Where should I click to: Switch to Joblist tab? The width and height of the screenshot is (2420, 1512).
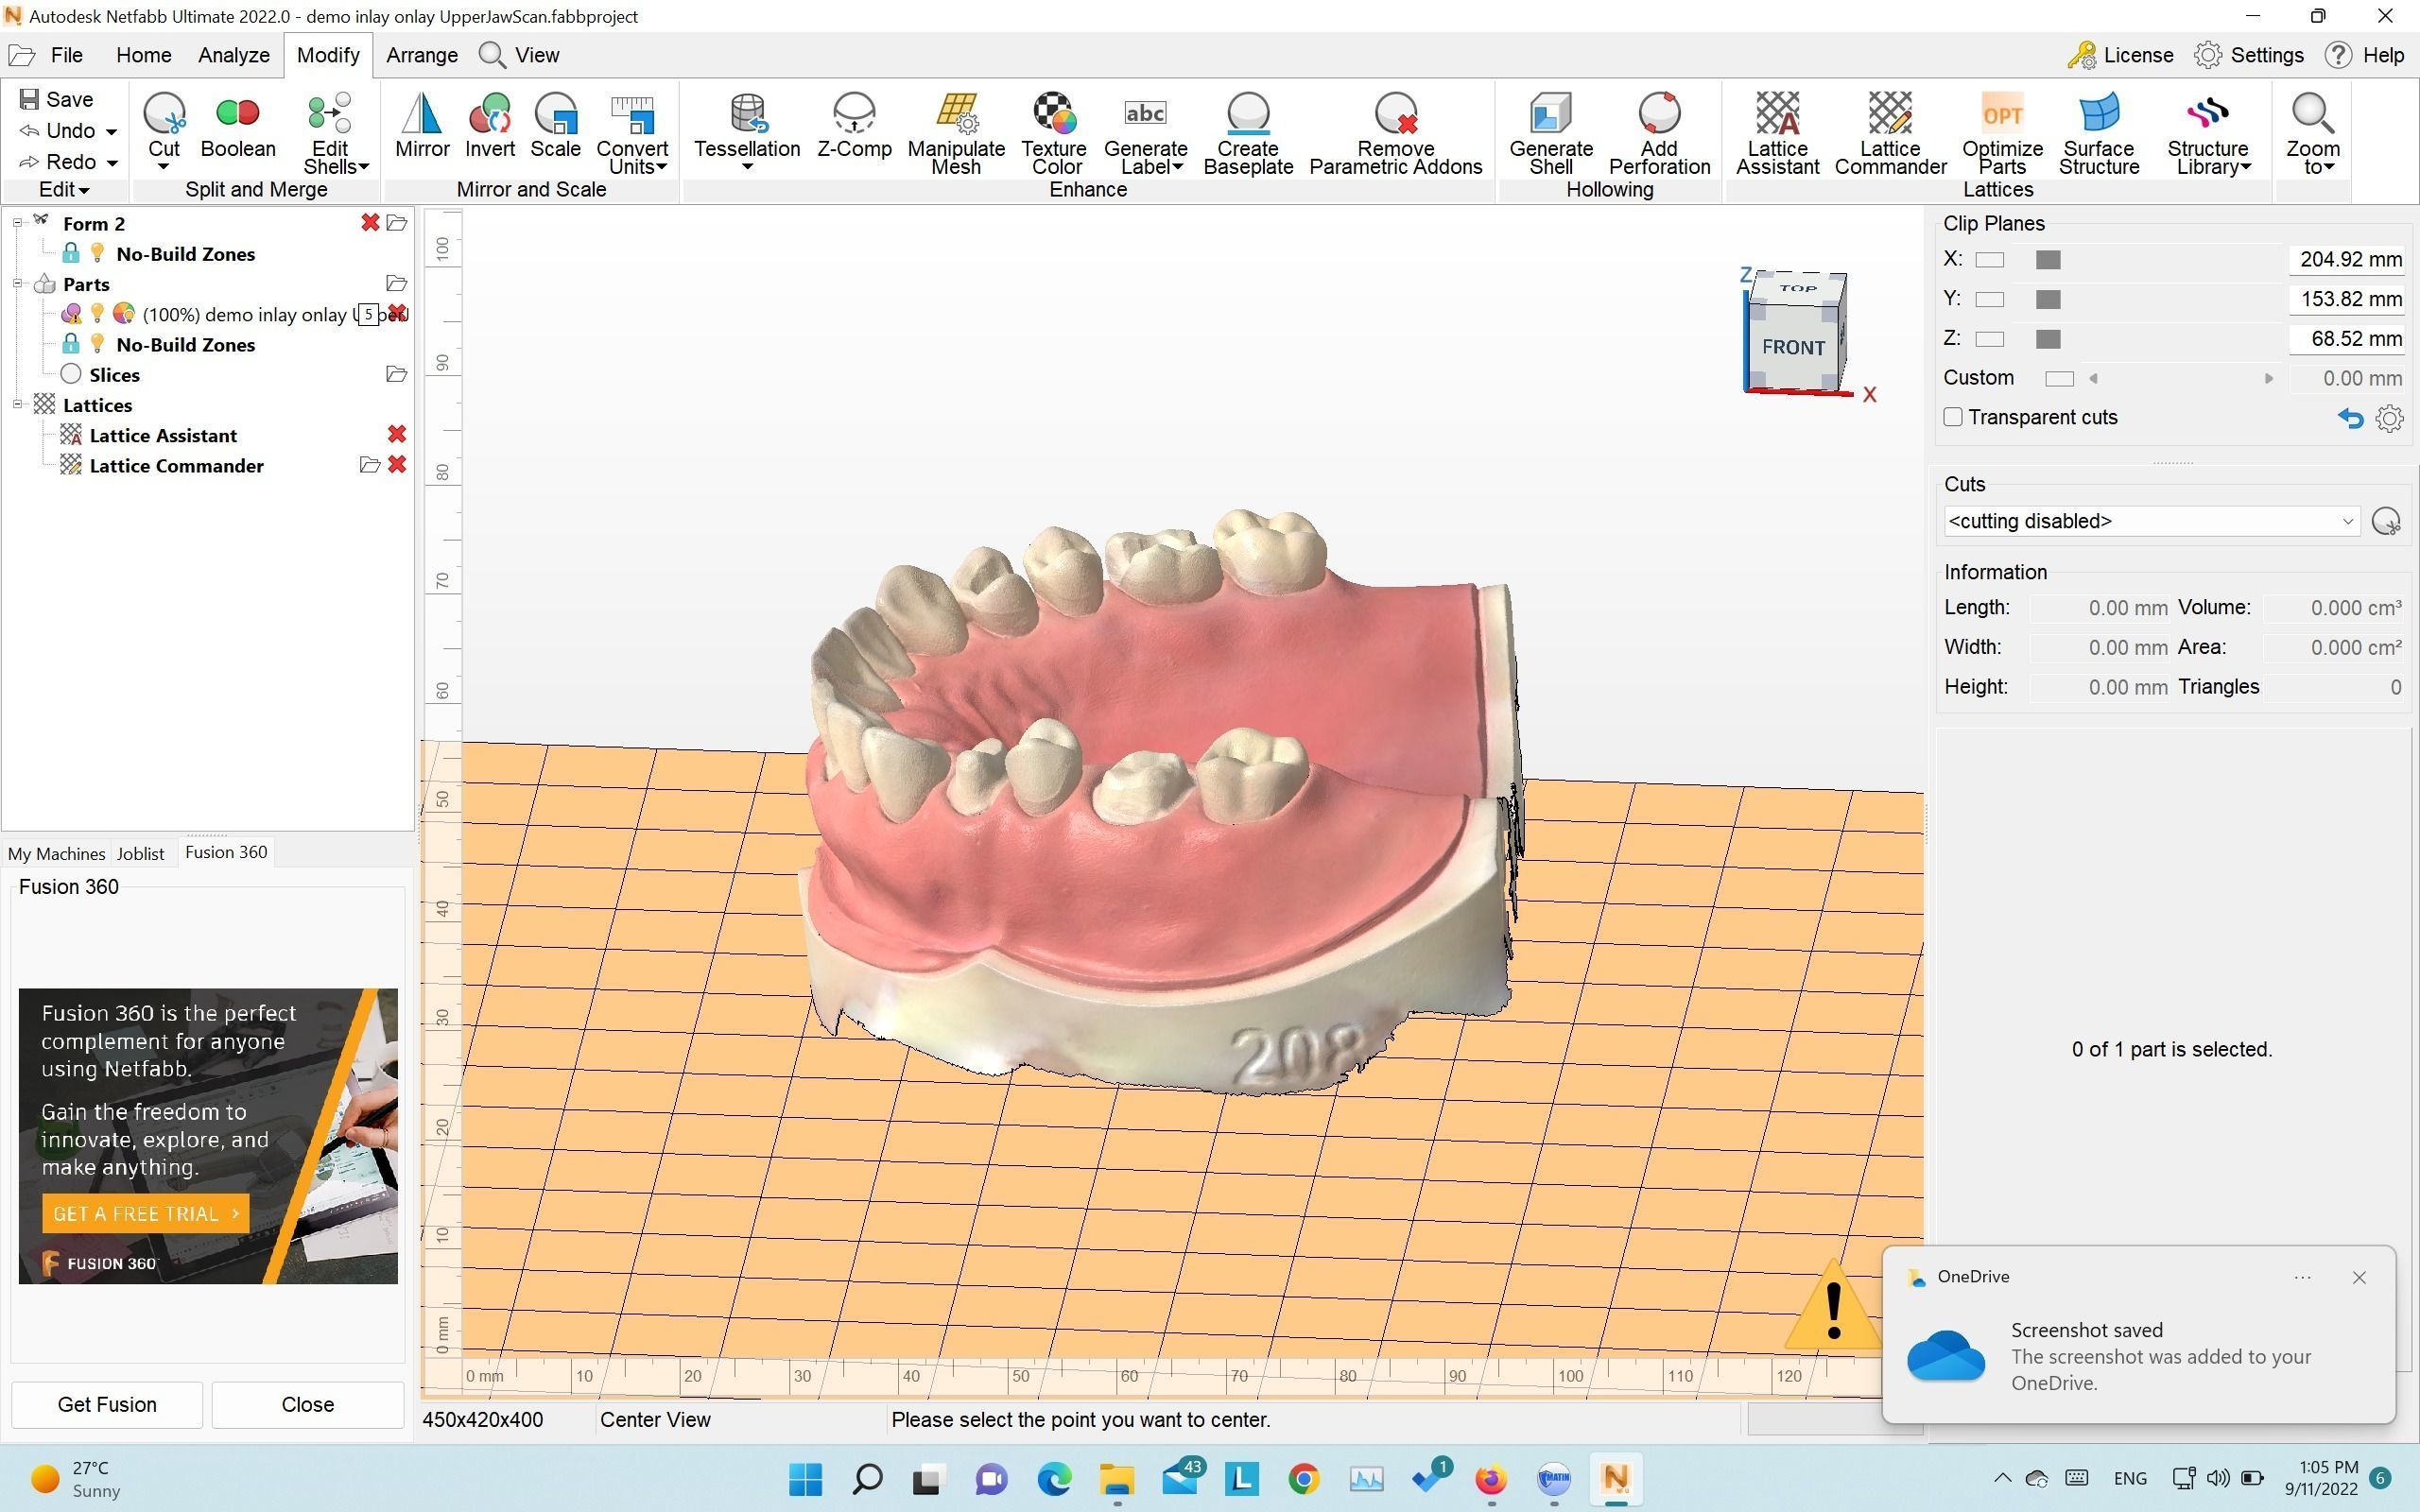tap(140, 853)
